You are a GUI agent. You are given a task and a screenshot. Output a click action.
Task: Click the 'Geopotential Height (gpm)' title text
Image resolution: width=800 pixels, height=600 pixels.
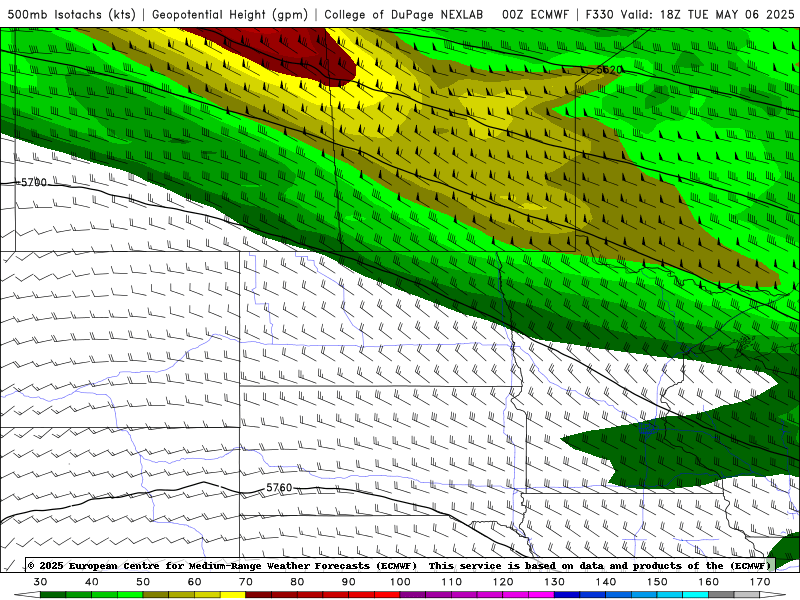(230, 14)
